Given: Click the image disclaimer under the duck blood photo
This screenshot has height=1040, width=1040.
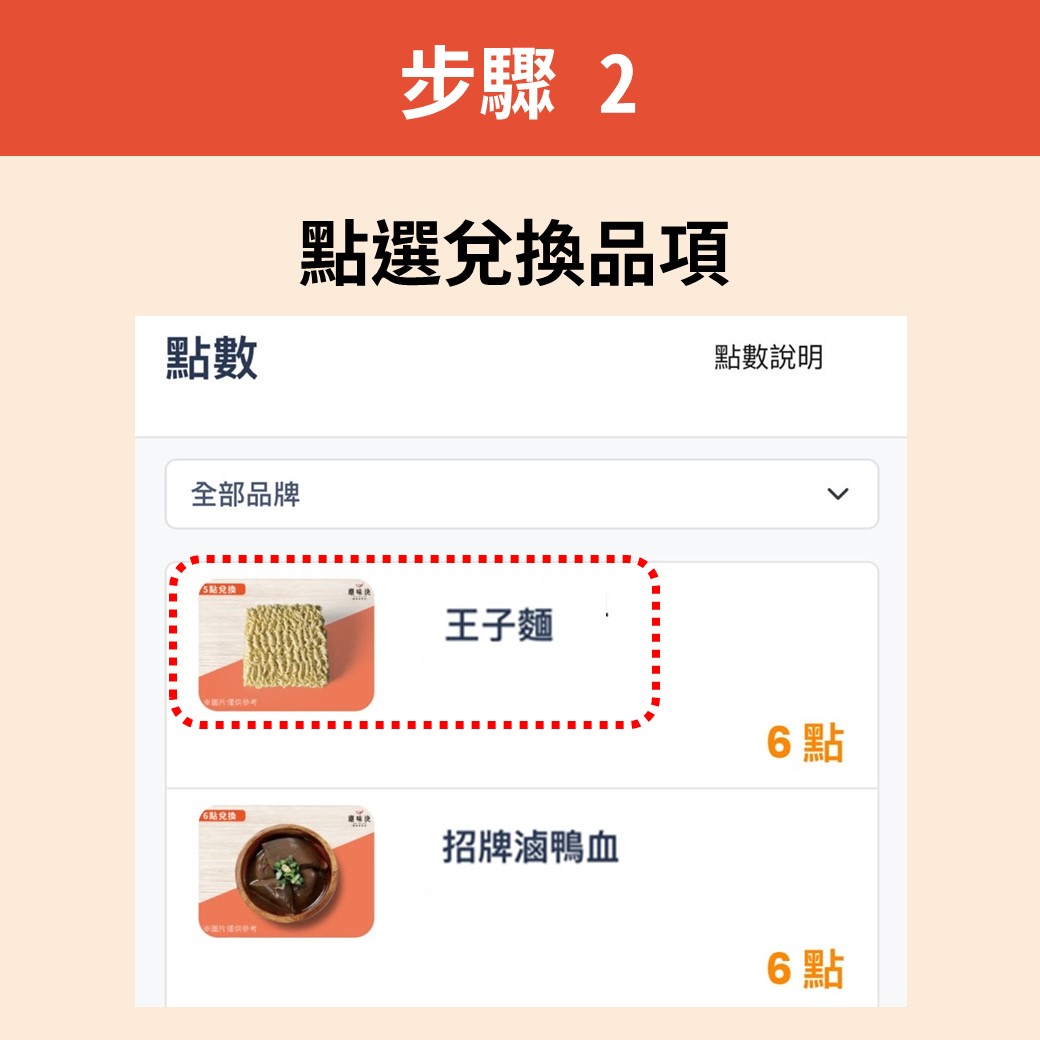Looking at the screenshot, I should 230,929.
